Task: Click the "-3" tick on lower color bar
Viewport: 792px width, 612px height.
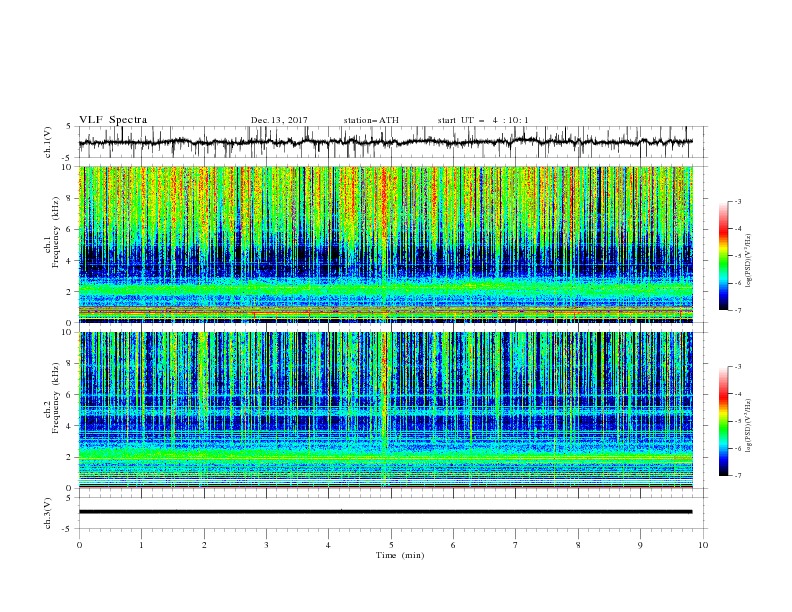Action: [x=737, y=367]
